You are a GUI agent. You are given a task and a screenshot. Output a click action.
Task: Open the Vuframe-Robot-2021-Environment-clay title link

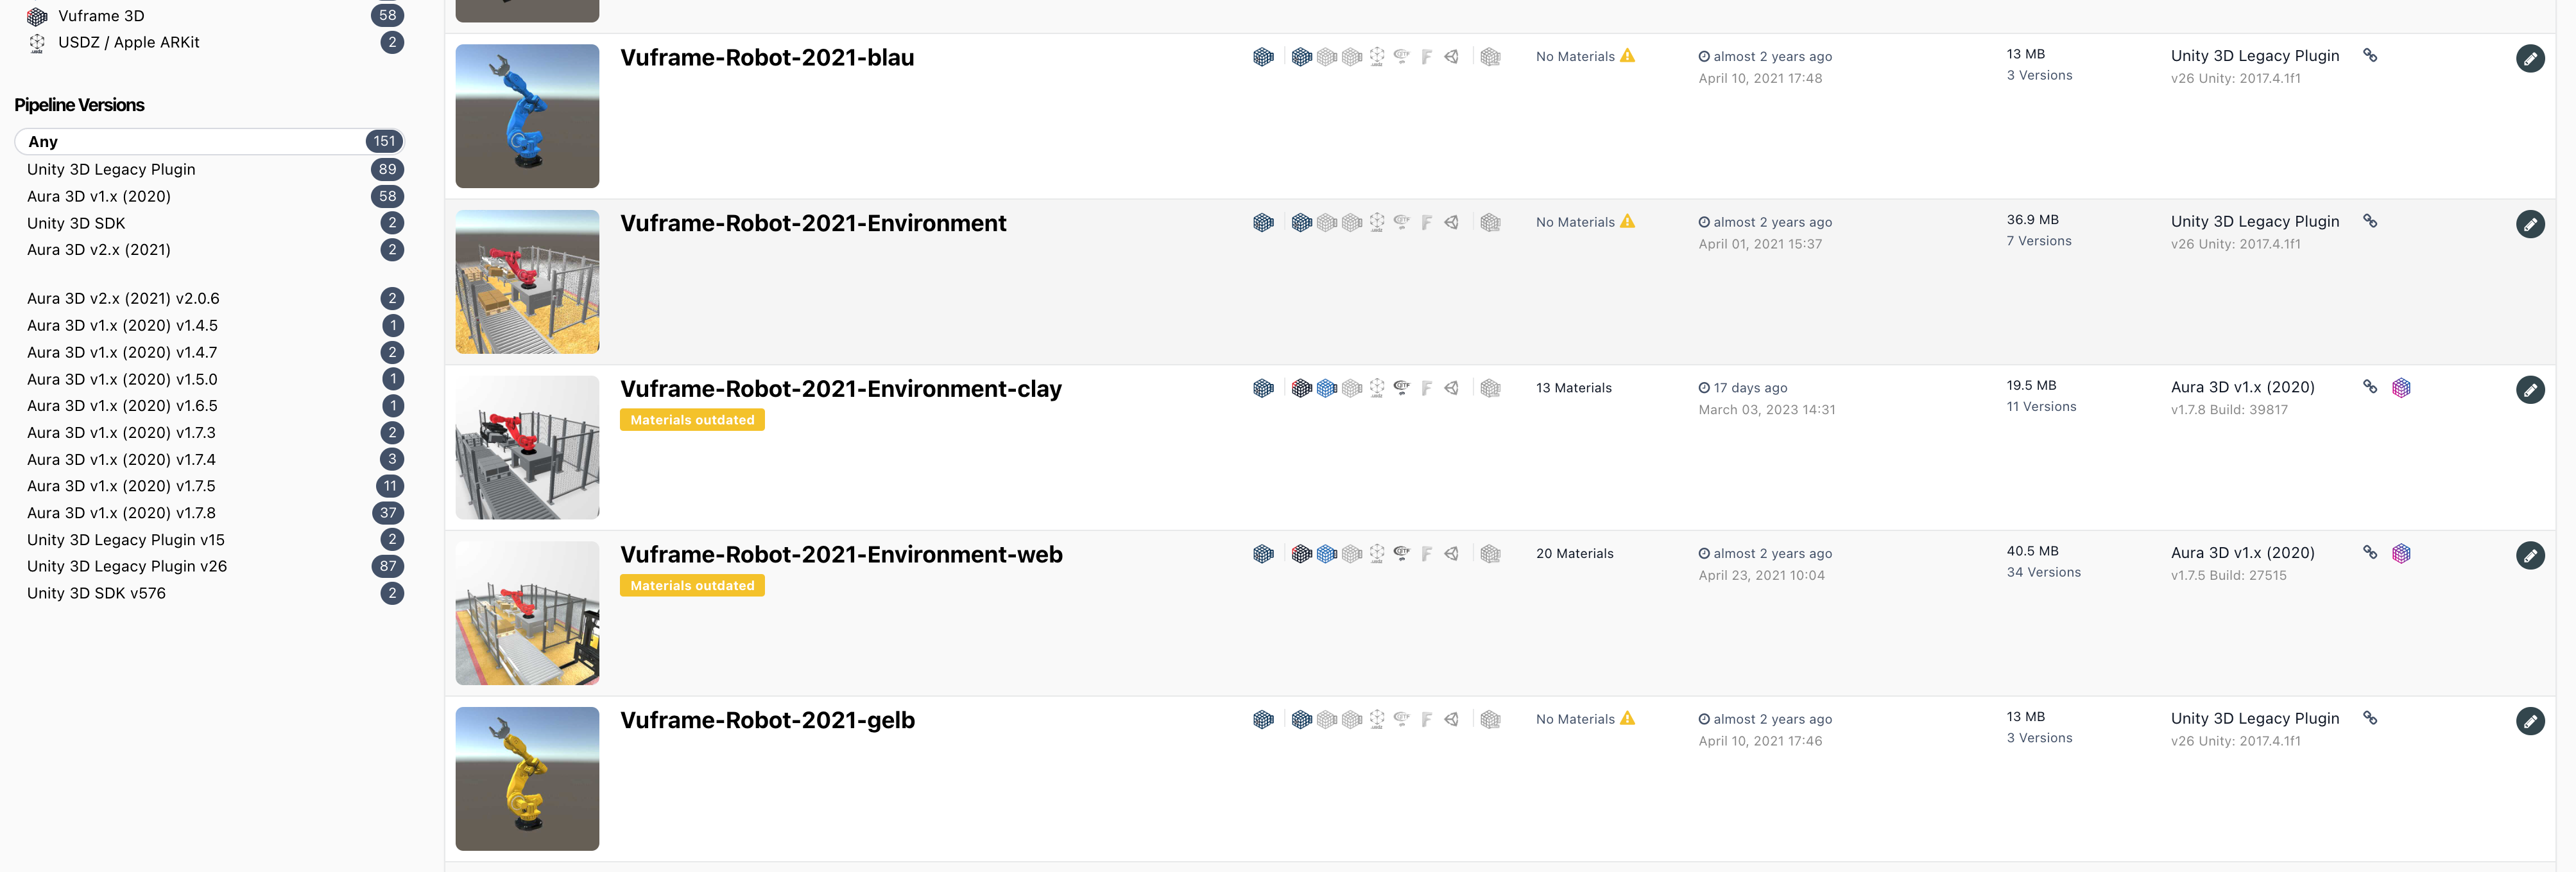pyautogui.click(x=841, y=389)
